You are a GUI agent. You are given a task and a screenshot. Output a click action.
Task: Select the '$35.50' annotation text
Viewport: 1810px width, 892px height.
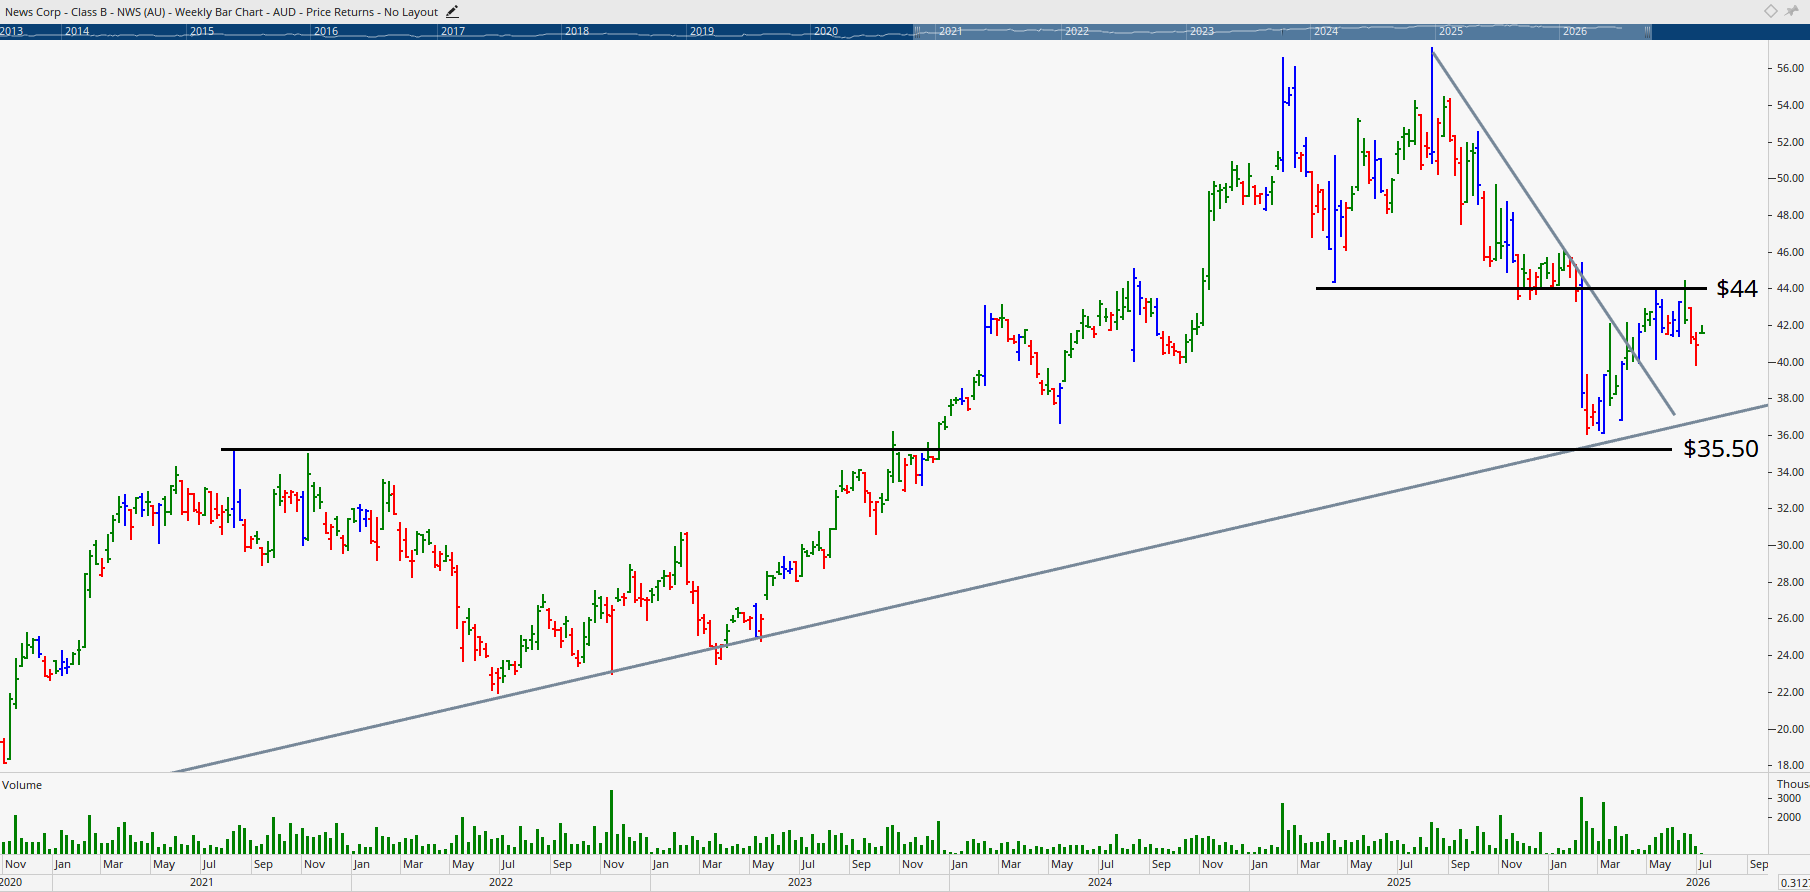pos(1721,449)
